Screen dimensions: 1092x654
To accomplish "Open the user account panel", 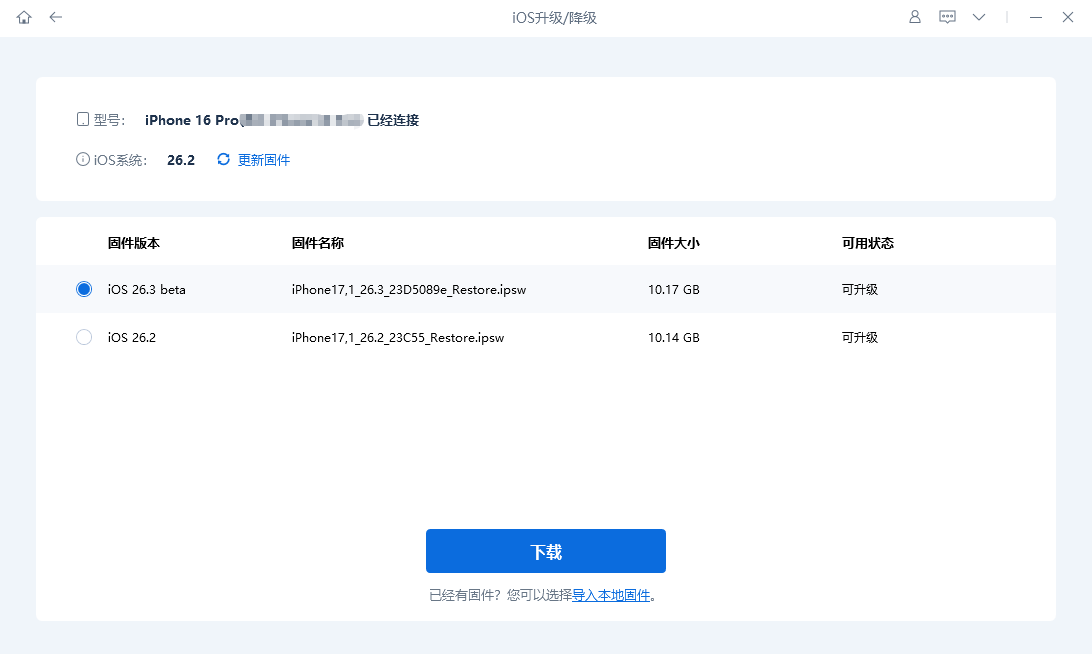I will 914,17.
